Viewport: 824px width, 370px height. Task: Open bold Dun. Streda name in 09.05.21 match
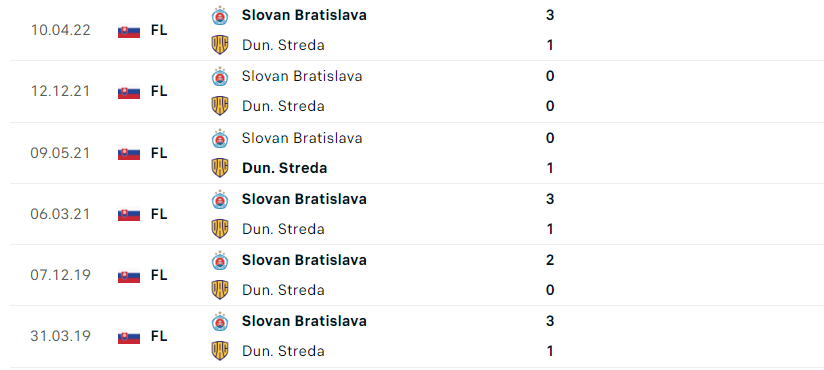284,168
